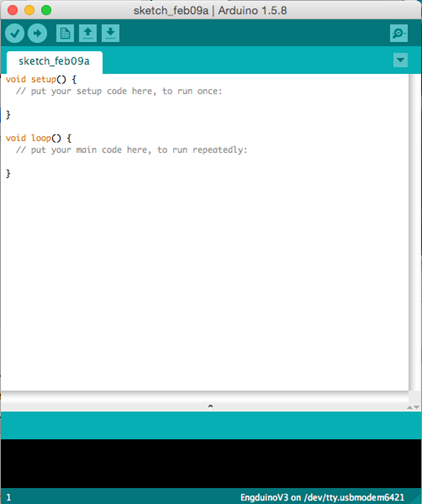
Task: Open a sketch with the up-arrow icon
Action: tap(88, 33)
